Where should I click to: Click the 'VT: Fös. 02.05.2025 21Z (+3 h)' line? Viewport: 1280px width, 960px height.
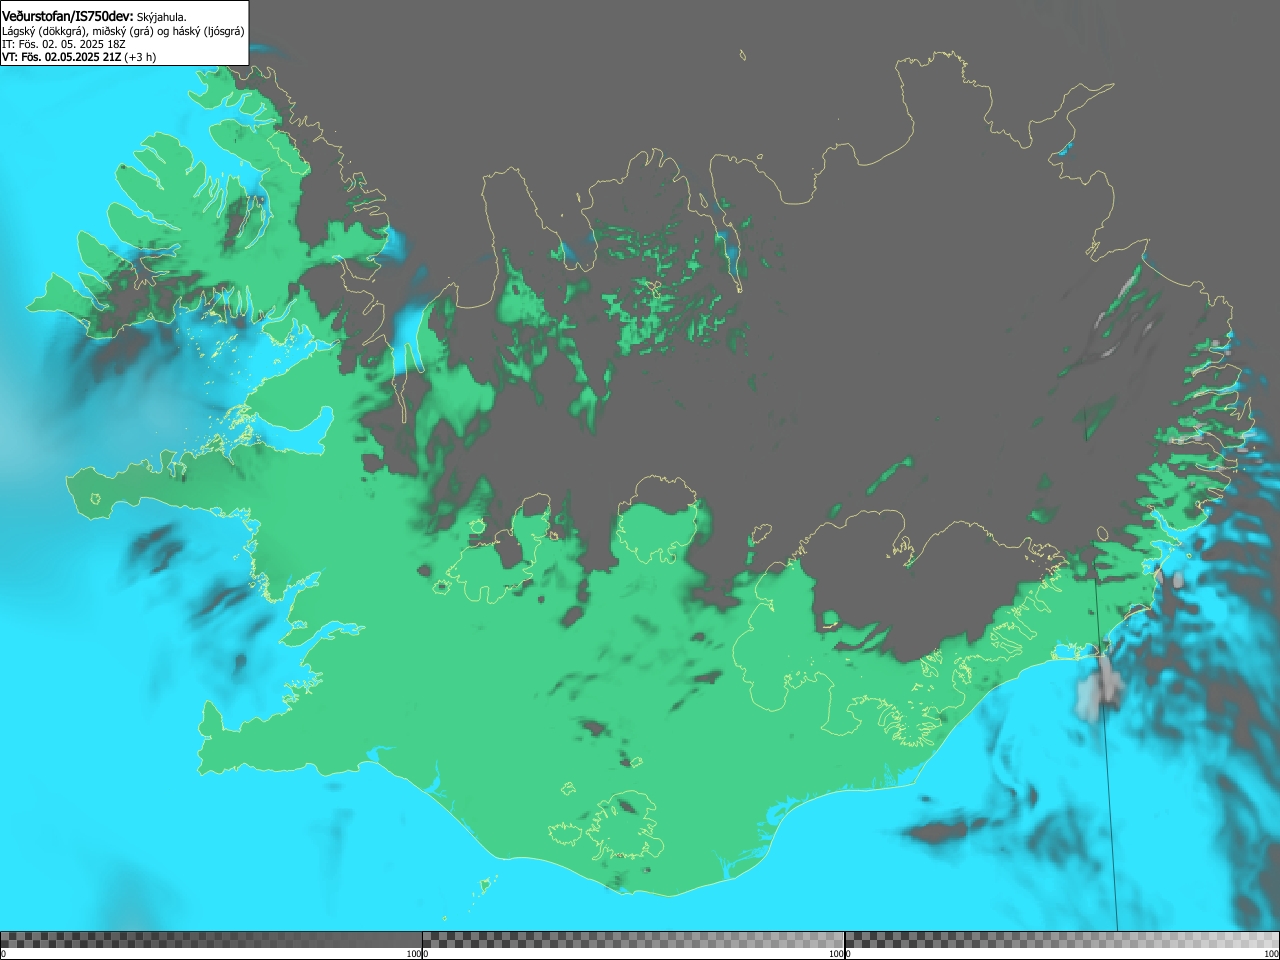click(79, 57)
